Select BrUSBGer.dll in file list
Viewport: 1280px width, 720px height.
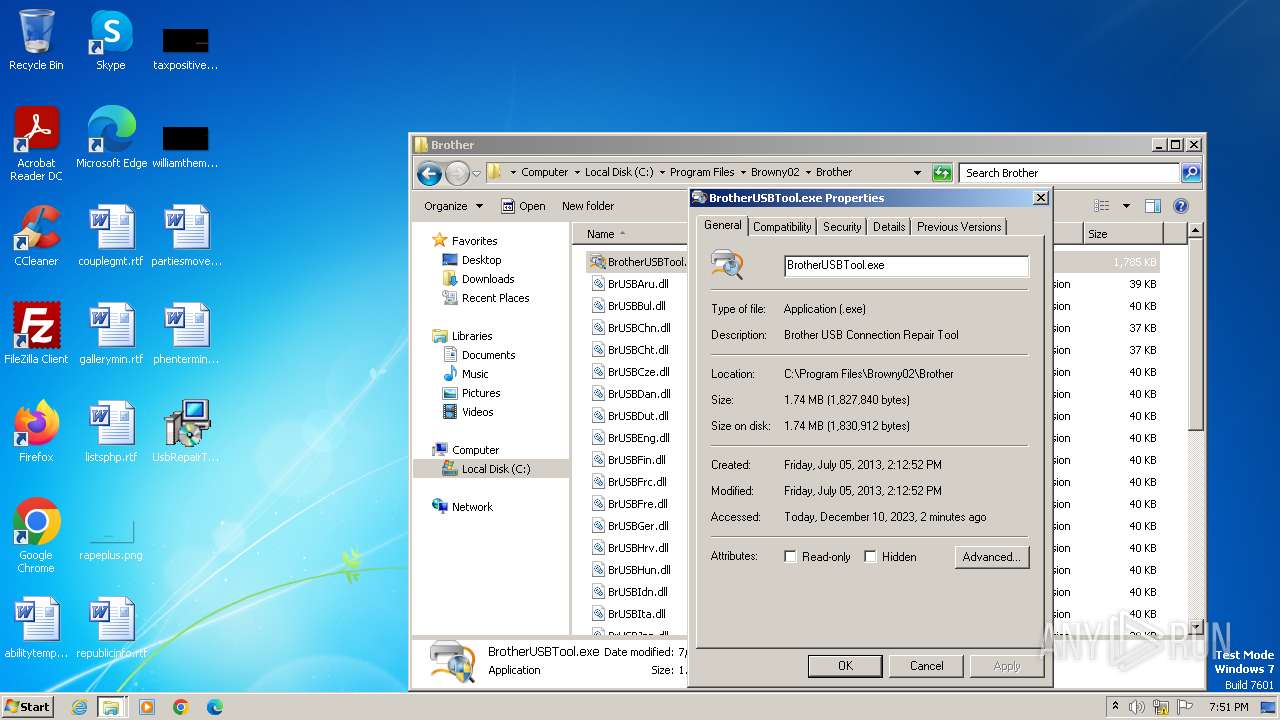pos(638,526)
